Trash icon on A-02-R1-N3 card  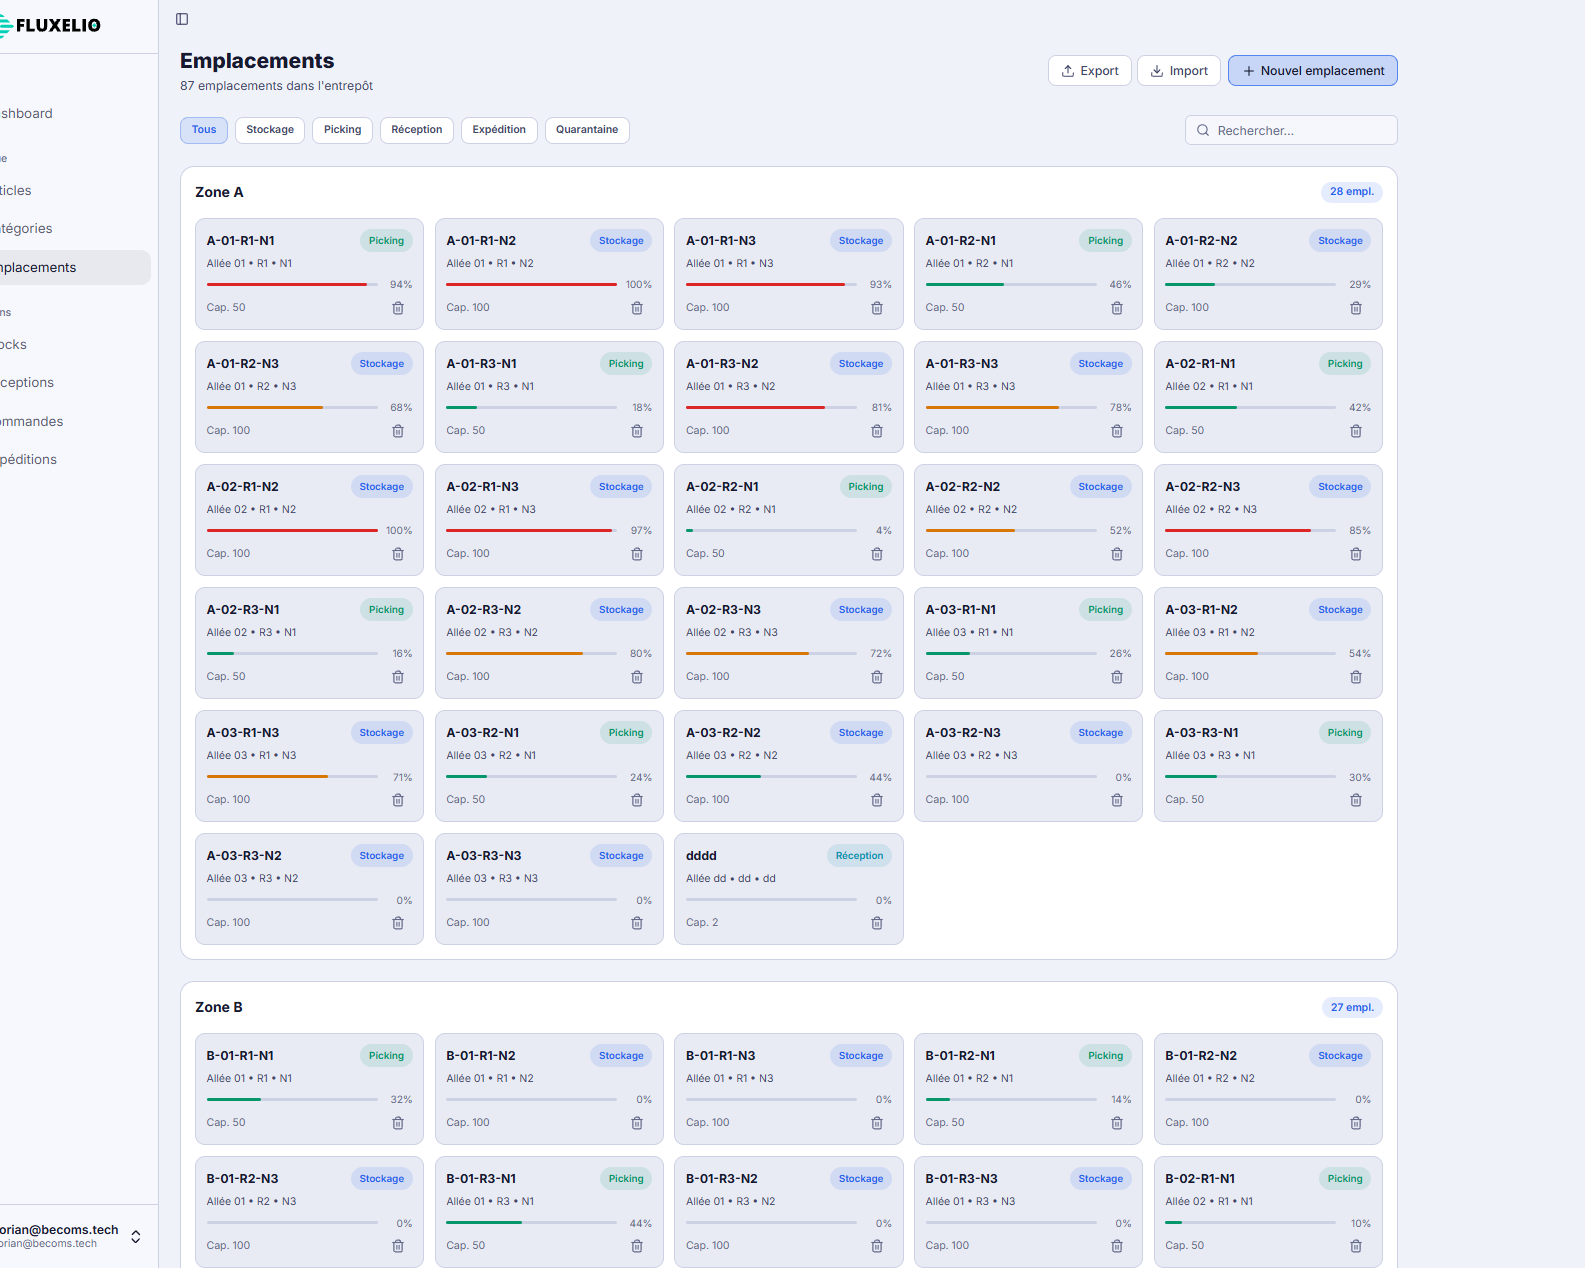pos(637,554)
